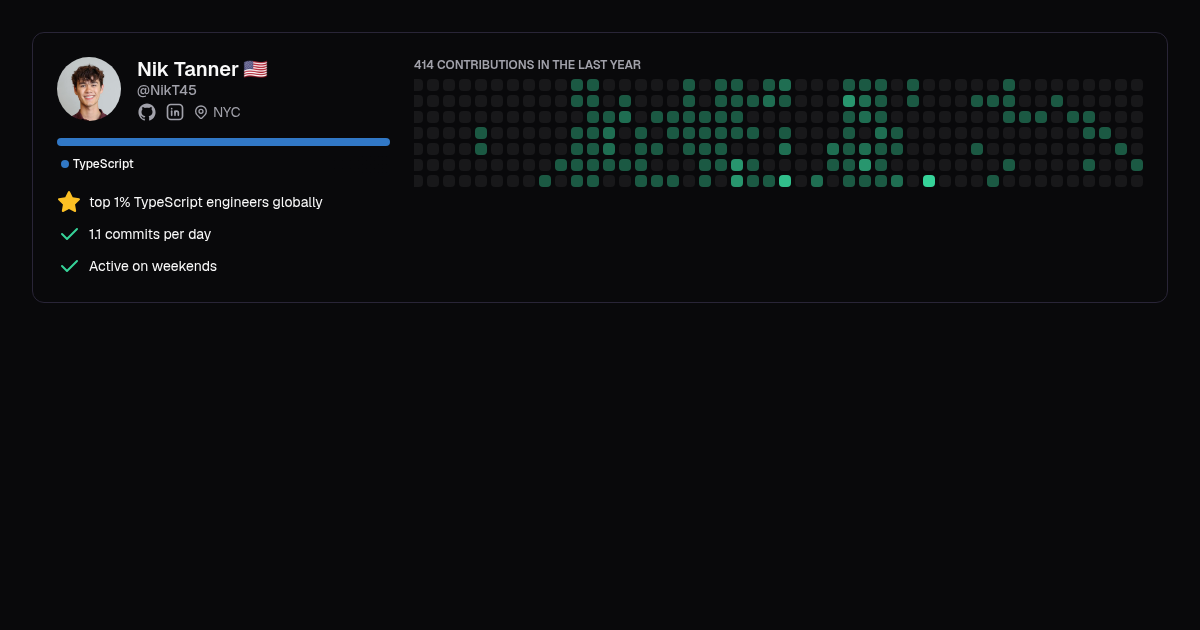Click the checkmark beside 1.1 commits per day
The width and height of the screenshot is (1200, 630).
[x=69, y=234]
